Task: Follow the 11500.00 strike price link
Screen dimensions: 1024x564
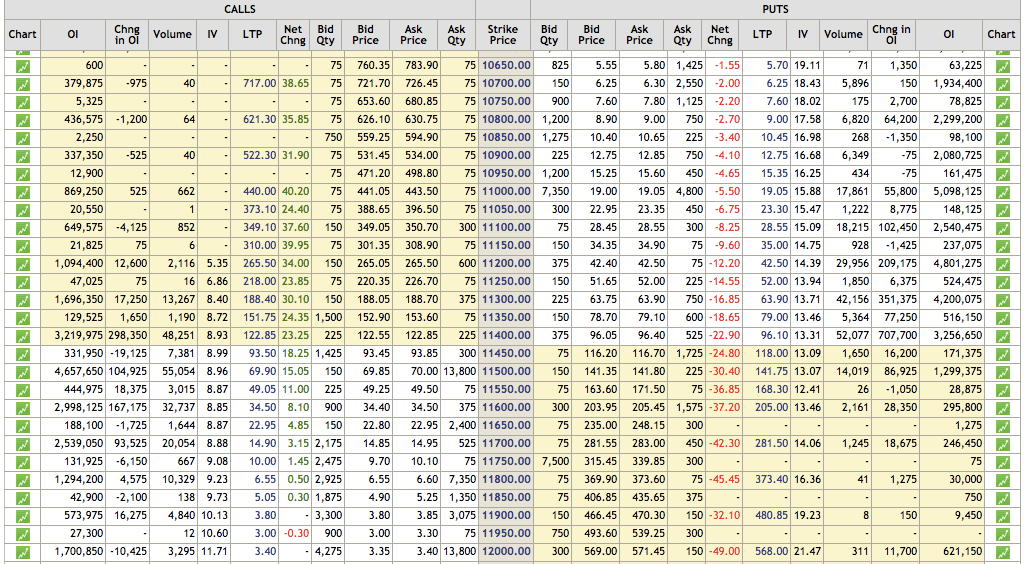Action: [x=506, y=371]
